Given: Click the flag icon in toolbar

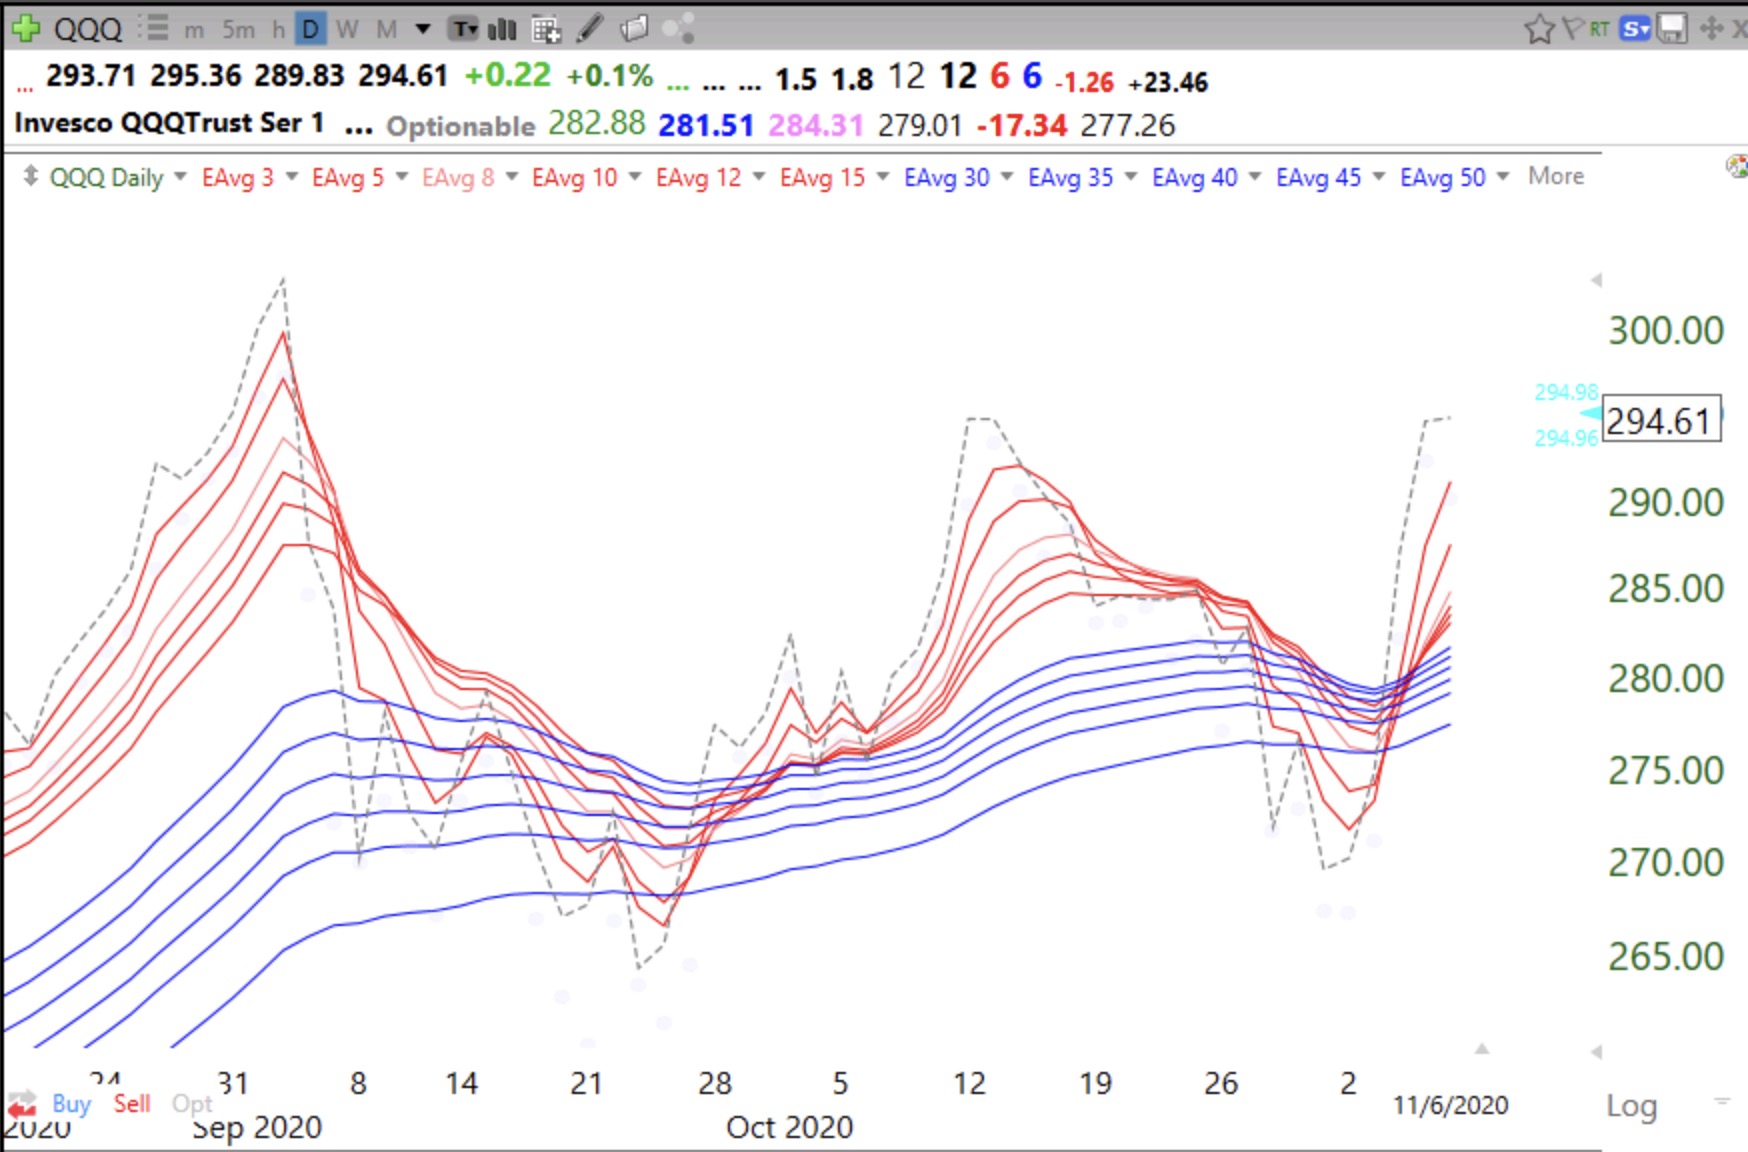Looking at the screenshot, I should click(1573, 28).
